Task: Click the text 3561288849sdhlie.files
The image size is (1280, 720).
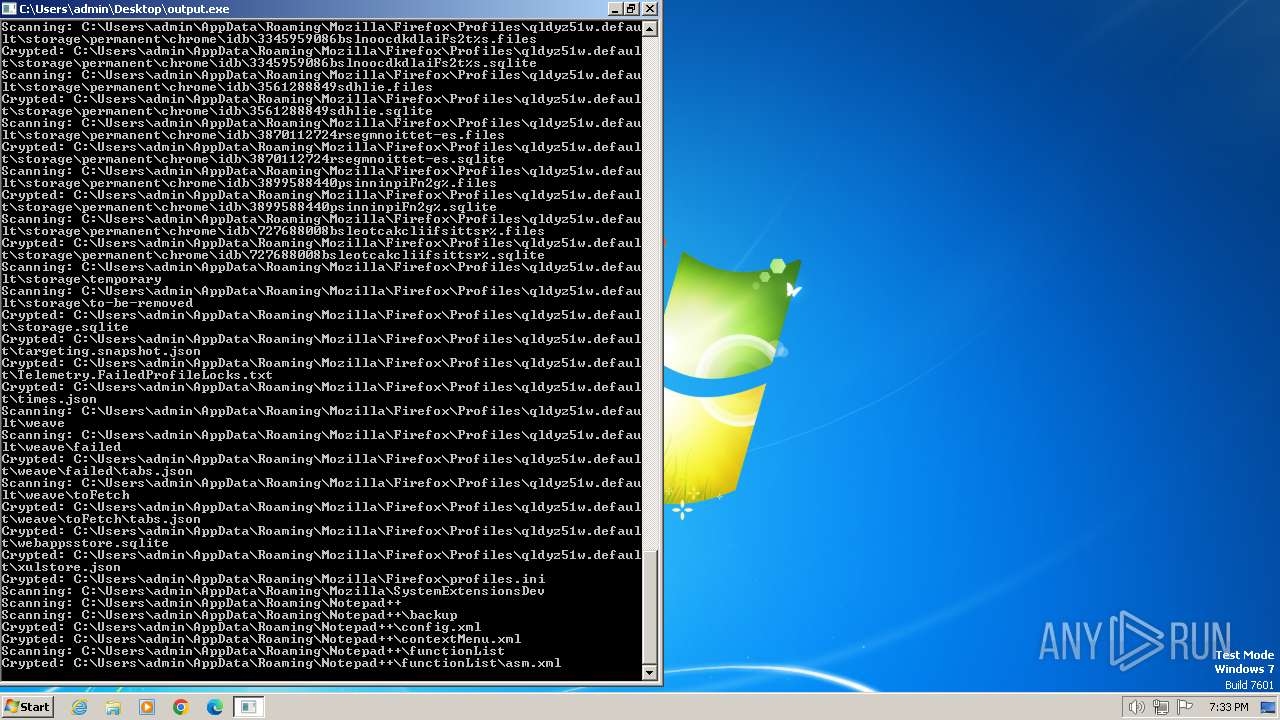Action: click(341, 87)
